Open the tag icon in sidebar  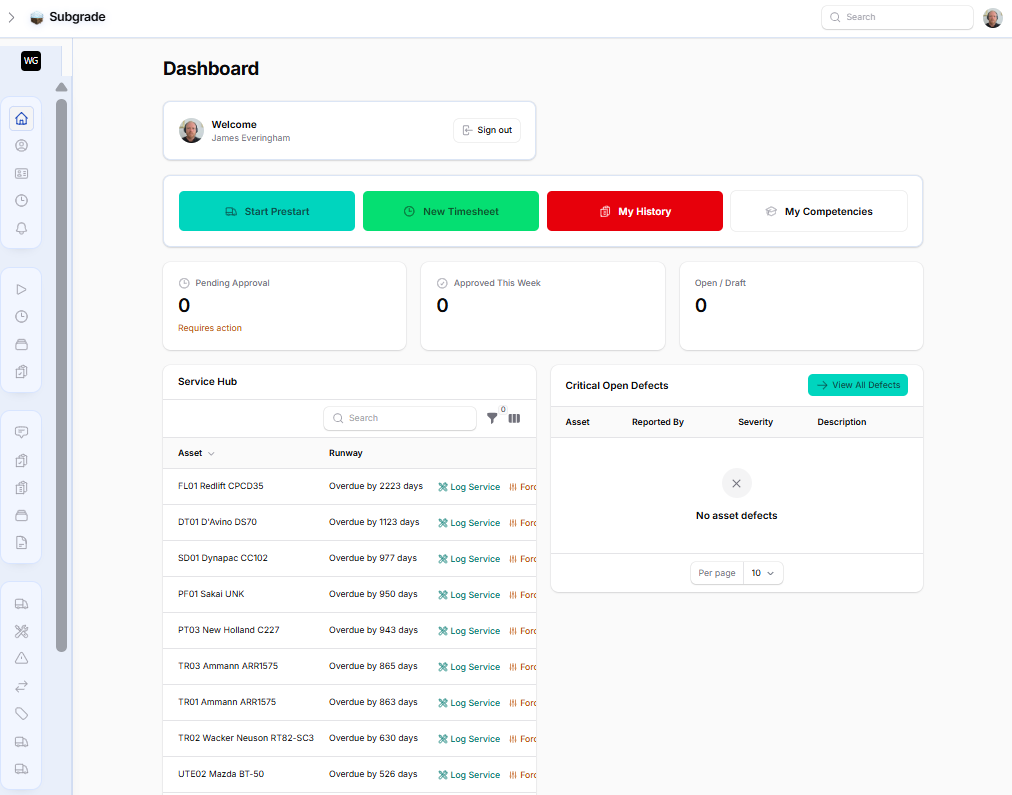coord(21,714)
